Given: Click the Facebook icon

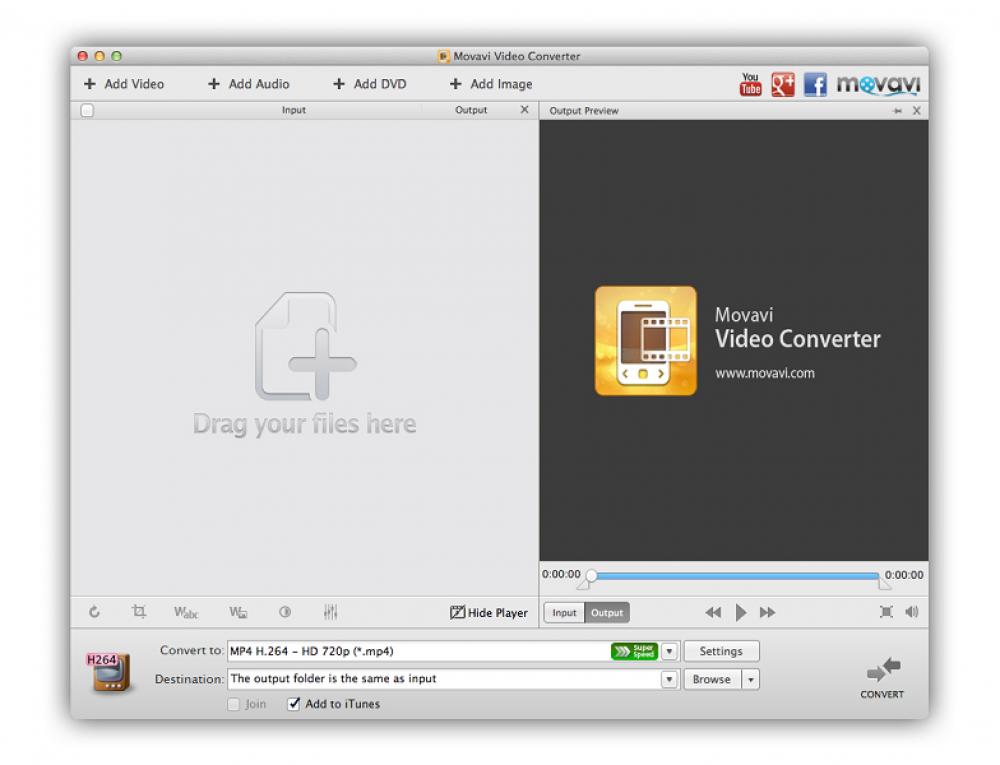Looking at the screenshot, I should [x=816, y=84].
